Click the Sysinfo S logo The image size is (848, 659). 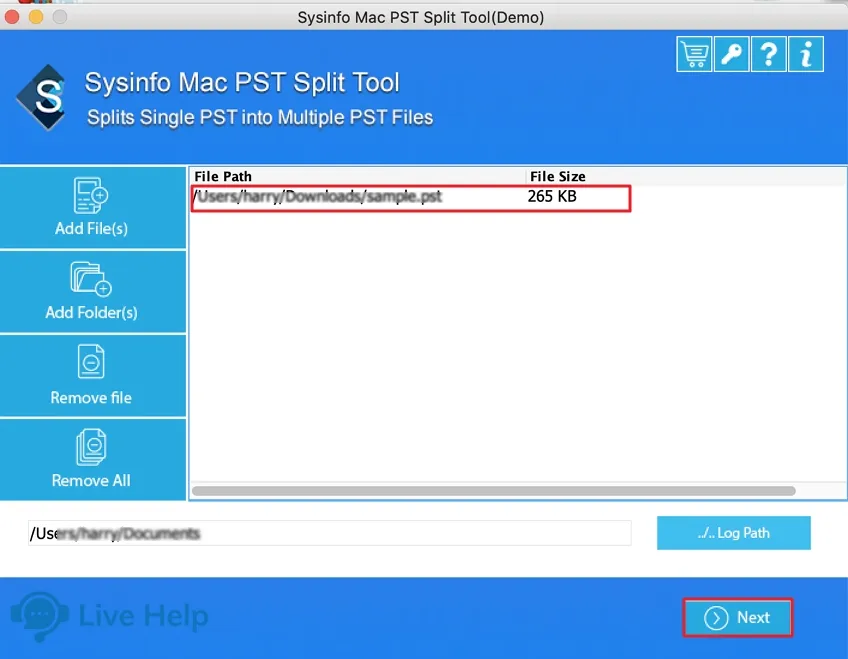43,97
